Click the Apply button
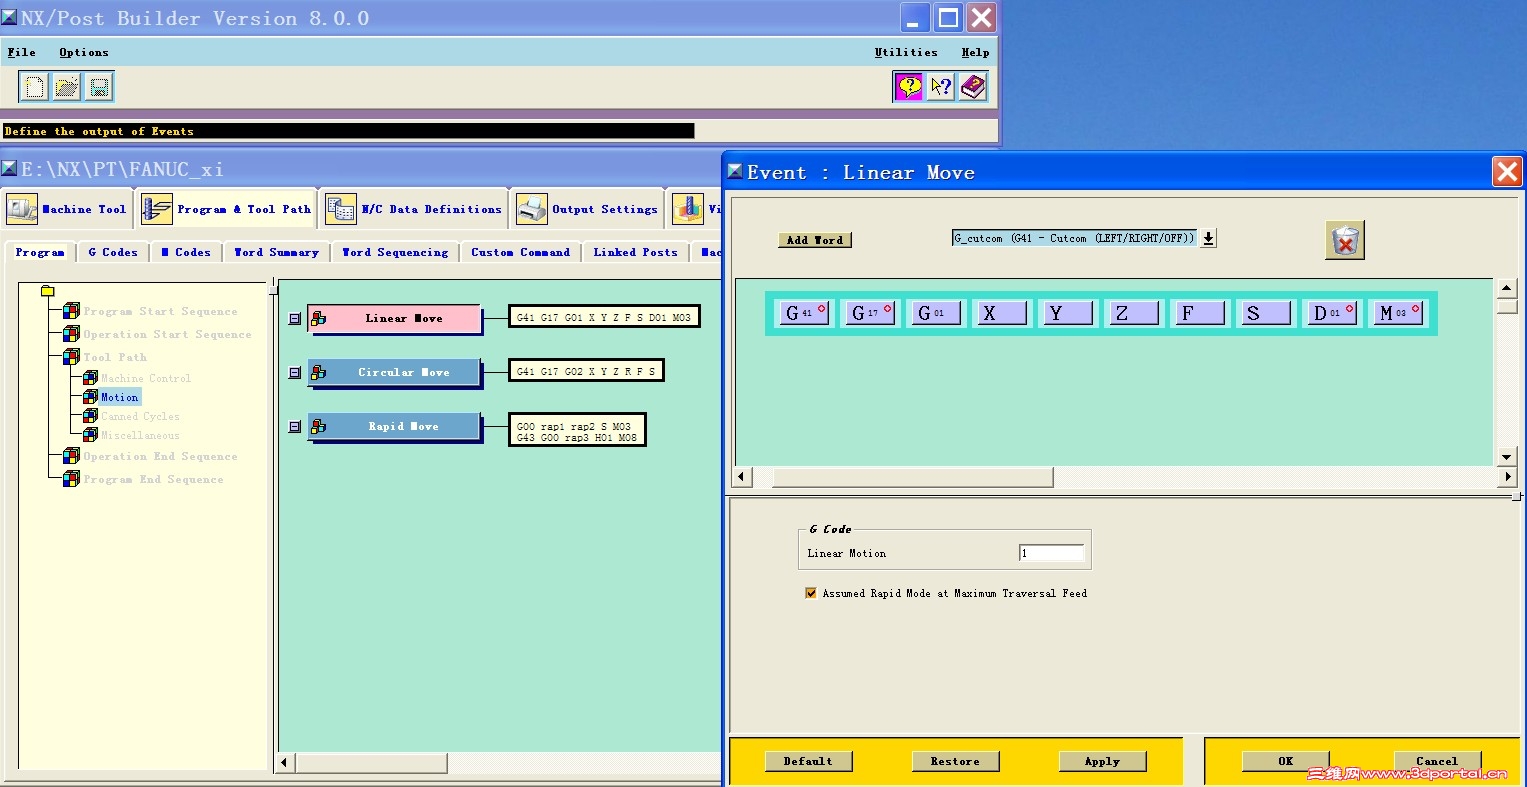The height and width of the screenshot is (787, 1527). pos(1102,761)
